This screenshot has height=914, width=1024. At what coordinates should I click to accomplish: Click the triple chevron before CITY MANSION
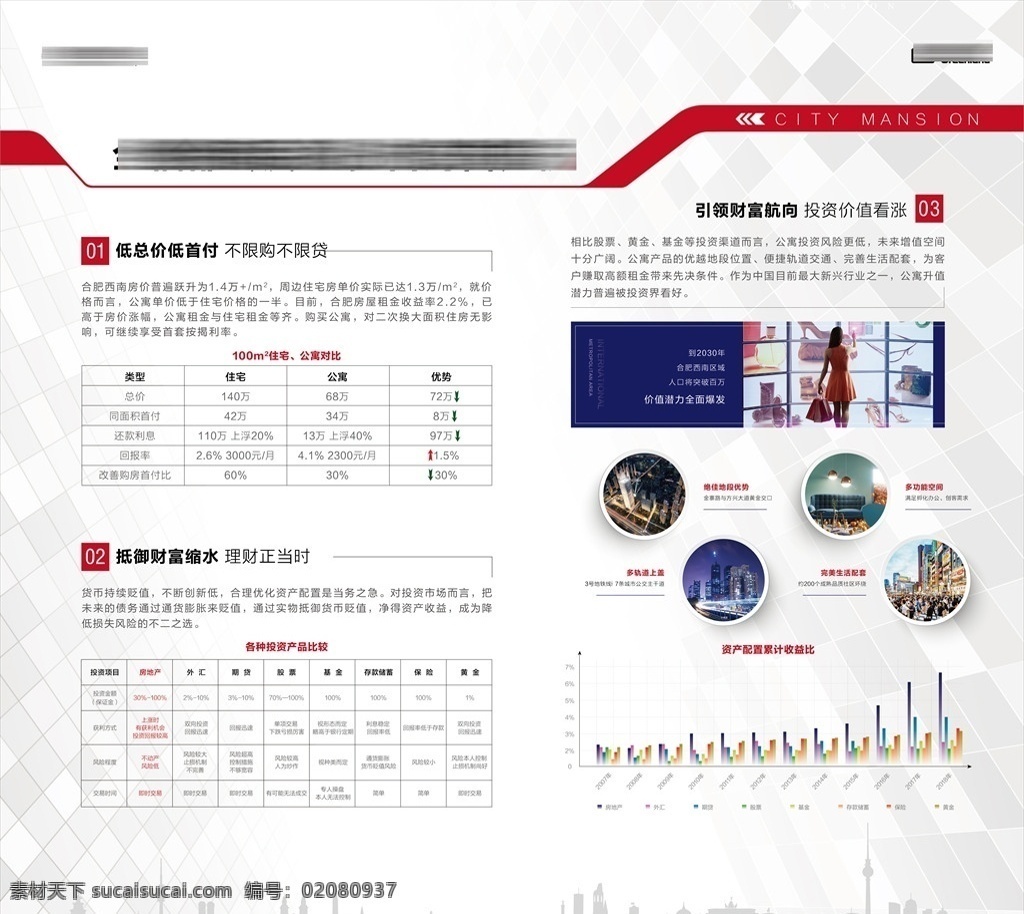750,119
